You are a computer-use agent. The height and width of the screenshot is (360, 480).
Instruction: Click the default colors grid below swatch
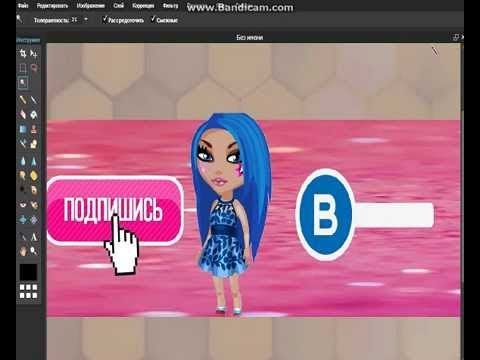pos(28,291)
